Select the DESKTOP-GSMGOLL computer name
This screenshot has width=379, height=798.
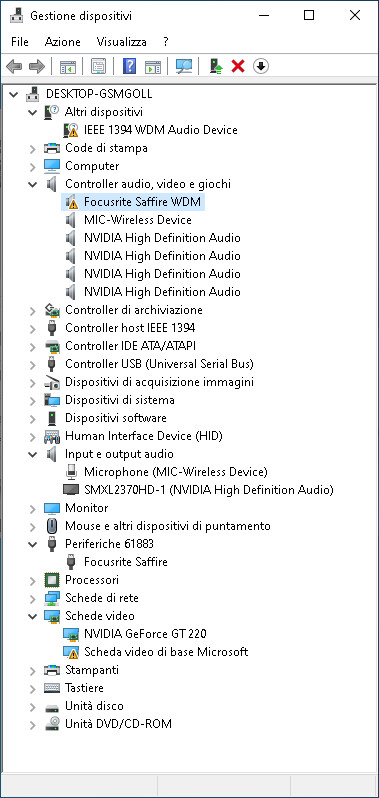99,94
